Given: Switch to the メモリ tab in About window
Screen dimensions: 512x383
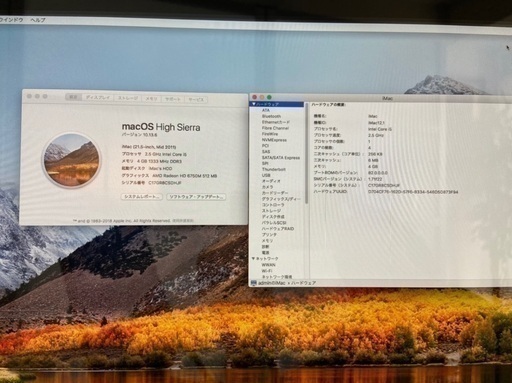Looking at the screenshot, I should [x=151, y=99].
